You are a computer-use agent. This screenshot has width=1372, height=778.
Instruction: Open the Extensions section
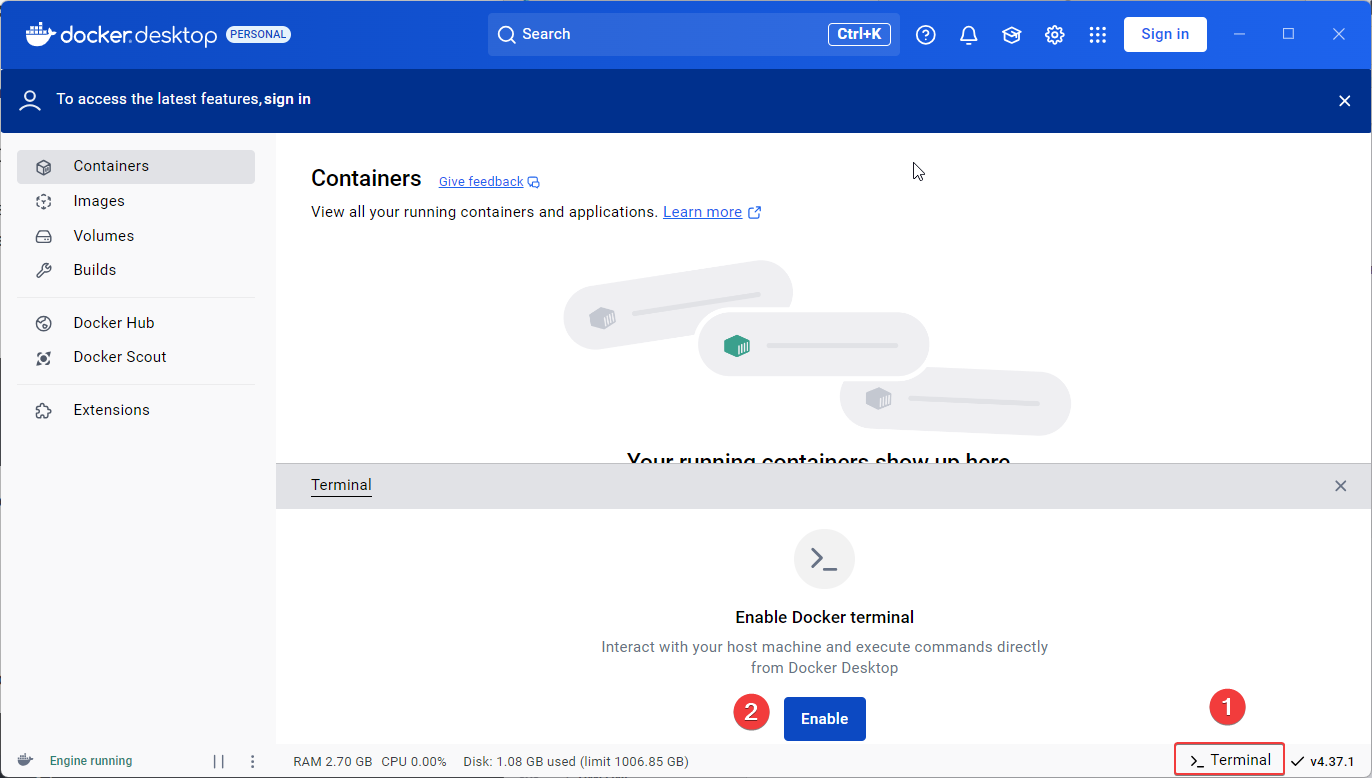click(x=136, y=410)
